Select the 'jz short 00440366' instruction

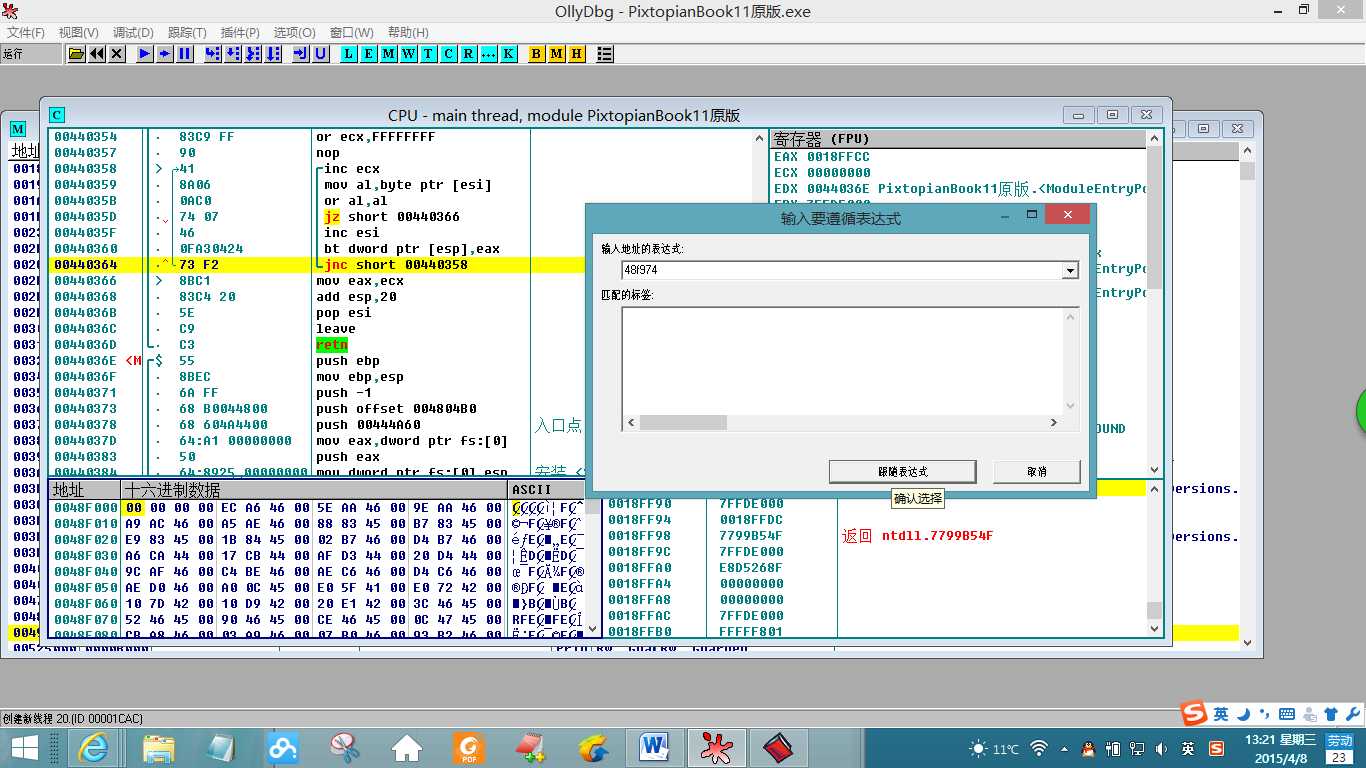coord(392,217)
